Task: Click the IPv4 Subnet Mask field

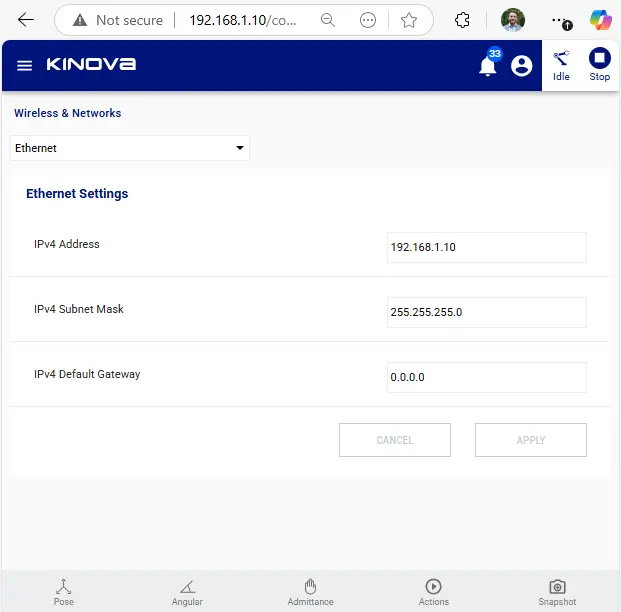Action: 487,312
